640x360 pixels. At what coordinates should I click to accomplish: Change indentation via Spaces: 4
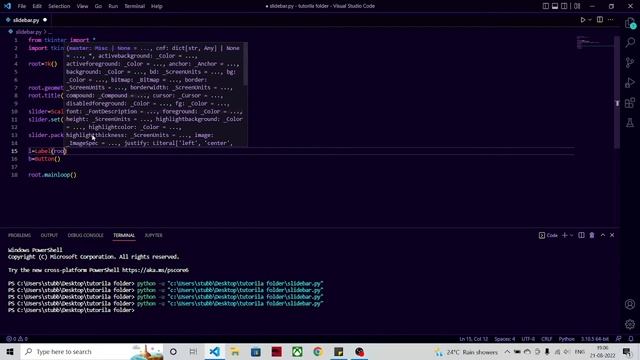click(505, 339)
